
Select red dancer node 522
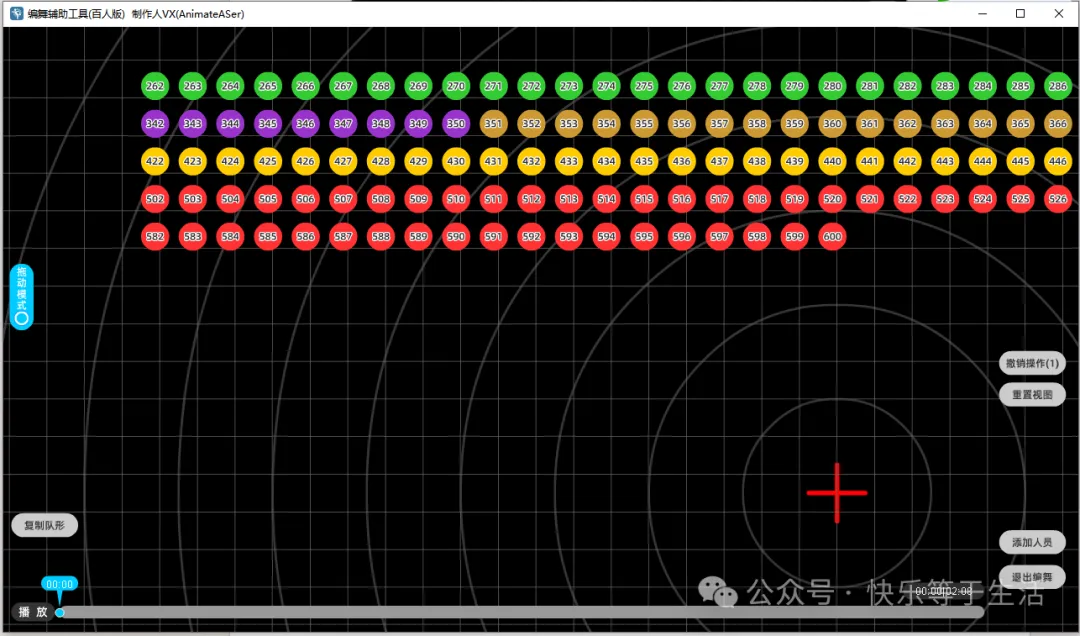(x=907, y=199)
